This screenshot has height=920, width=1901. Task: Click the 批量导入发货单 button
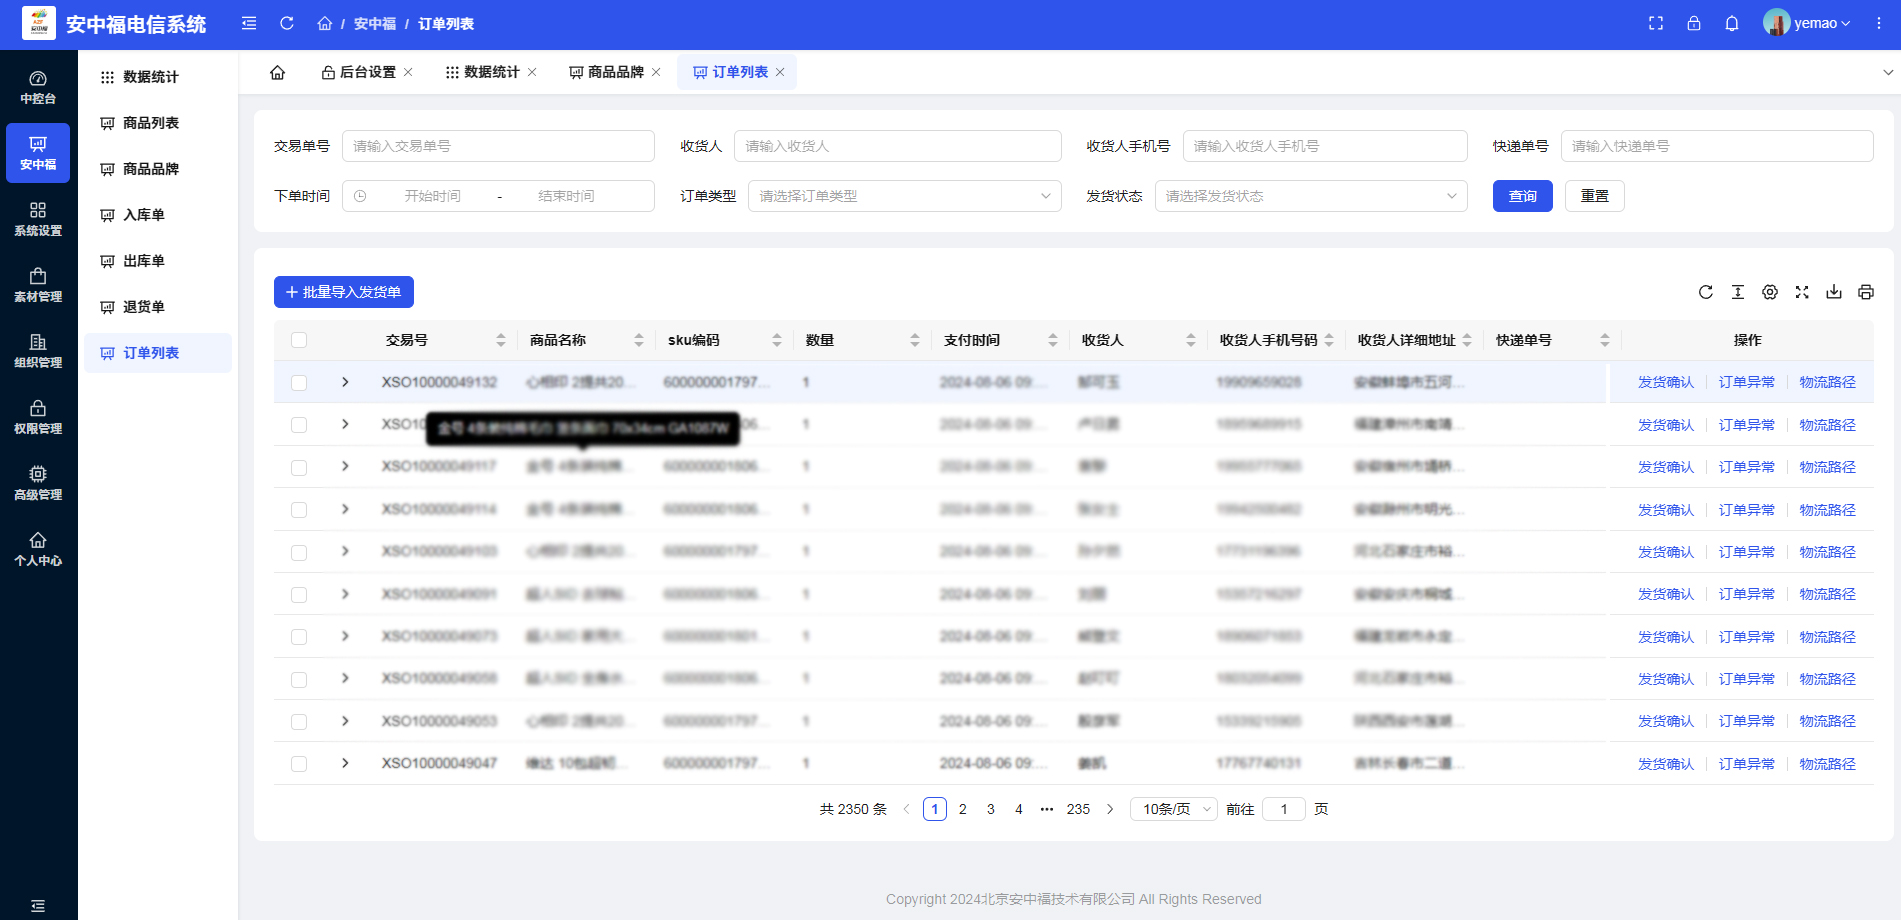point(344,292)
